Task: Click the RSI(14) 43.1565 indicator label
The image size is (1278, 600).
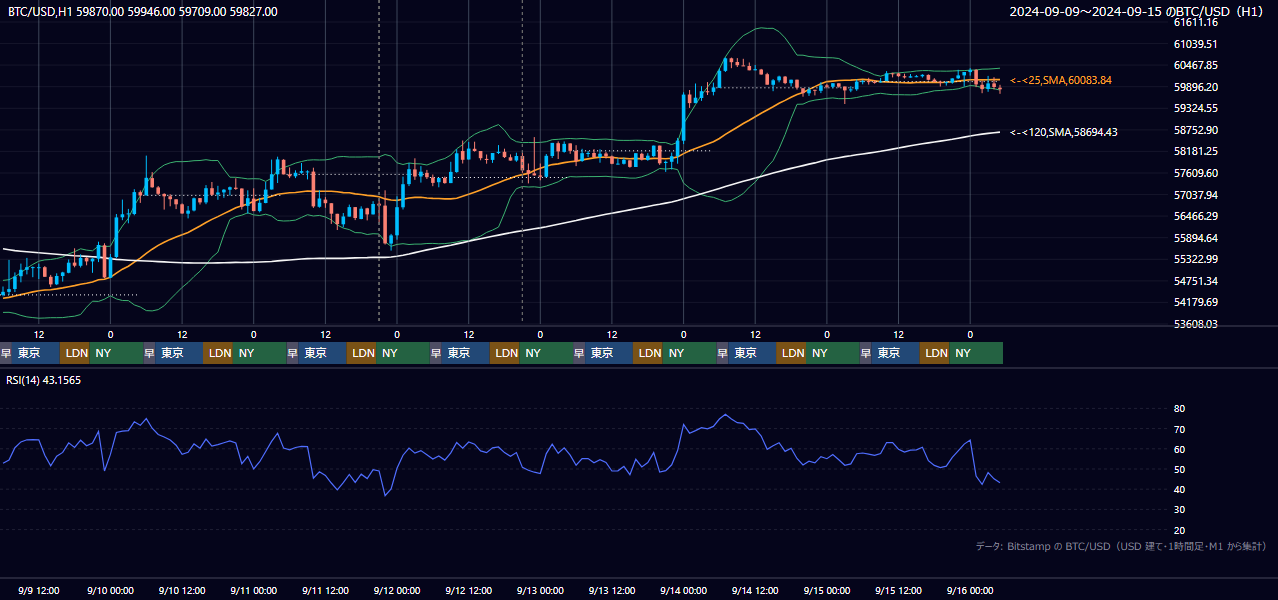Action: coord(44,380)
